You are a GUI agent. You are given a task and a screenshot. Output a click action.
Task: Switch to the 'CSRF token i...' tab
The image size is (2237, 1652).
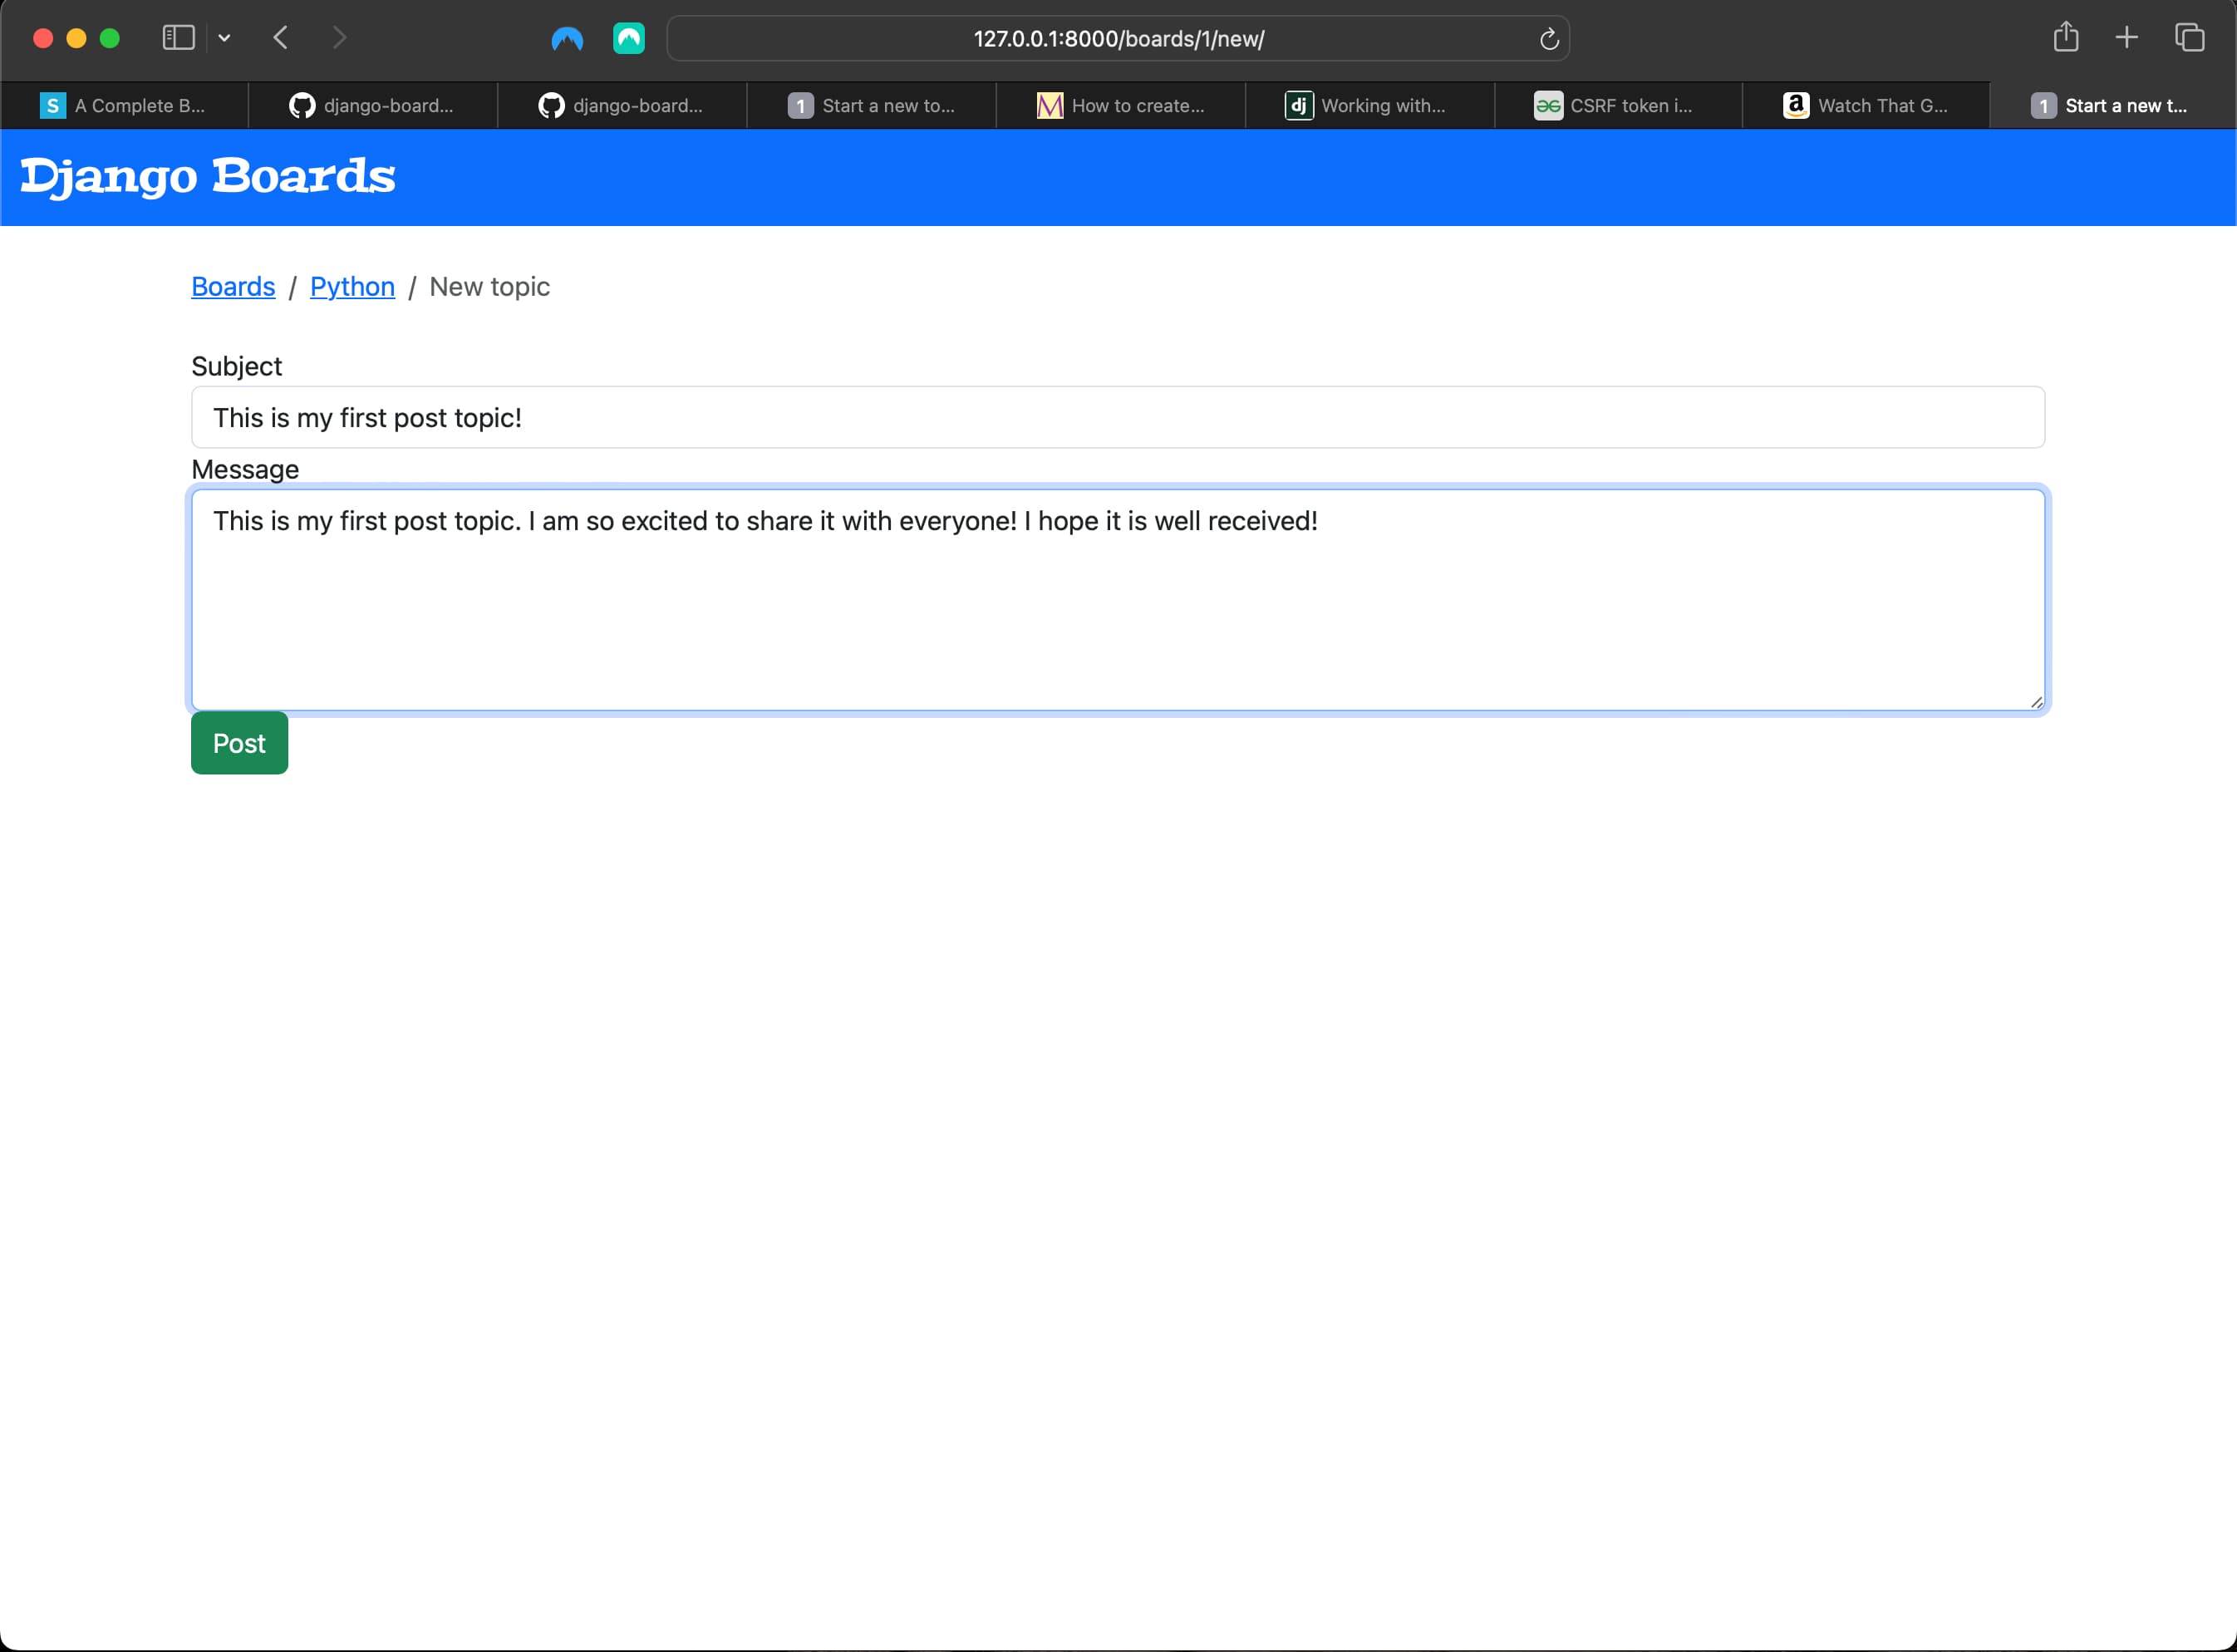[1618, 105]
